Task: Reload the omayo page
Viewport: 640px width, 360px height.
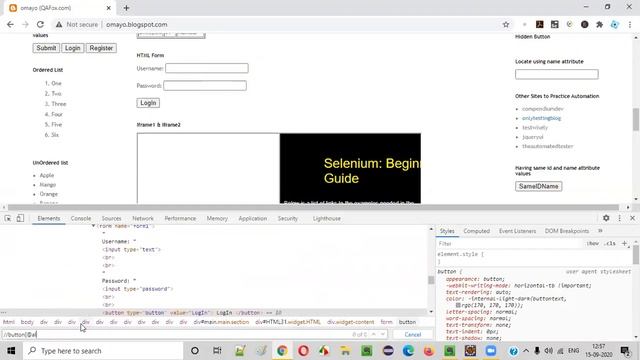Action: (x=40, y=24)
